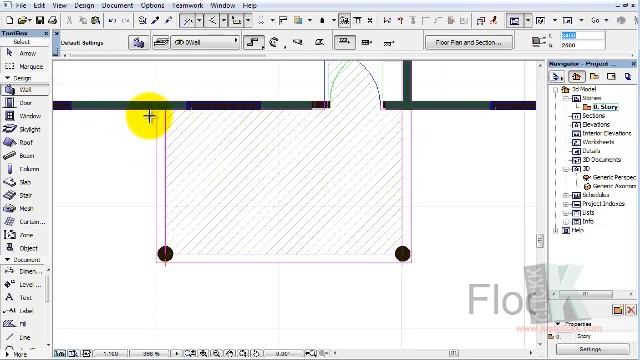Image resolution: width=640 pixels, height=360 pixels.
Task: Click the canvas vertical scrollbar handle
Action: click(x=540, y=241)
